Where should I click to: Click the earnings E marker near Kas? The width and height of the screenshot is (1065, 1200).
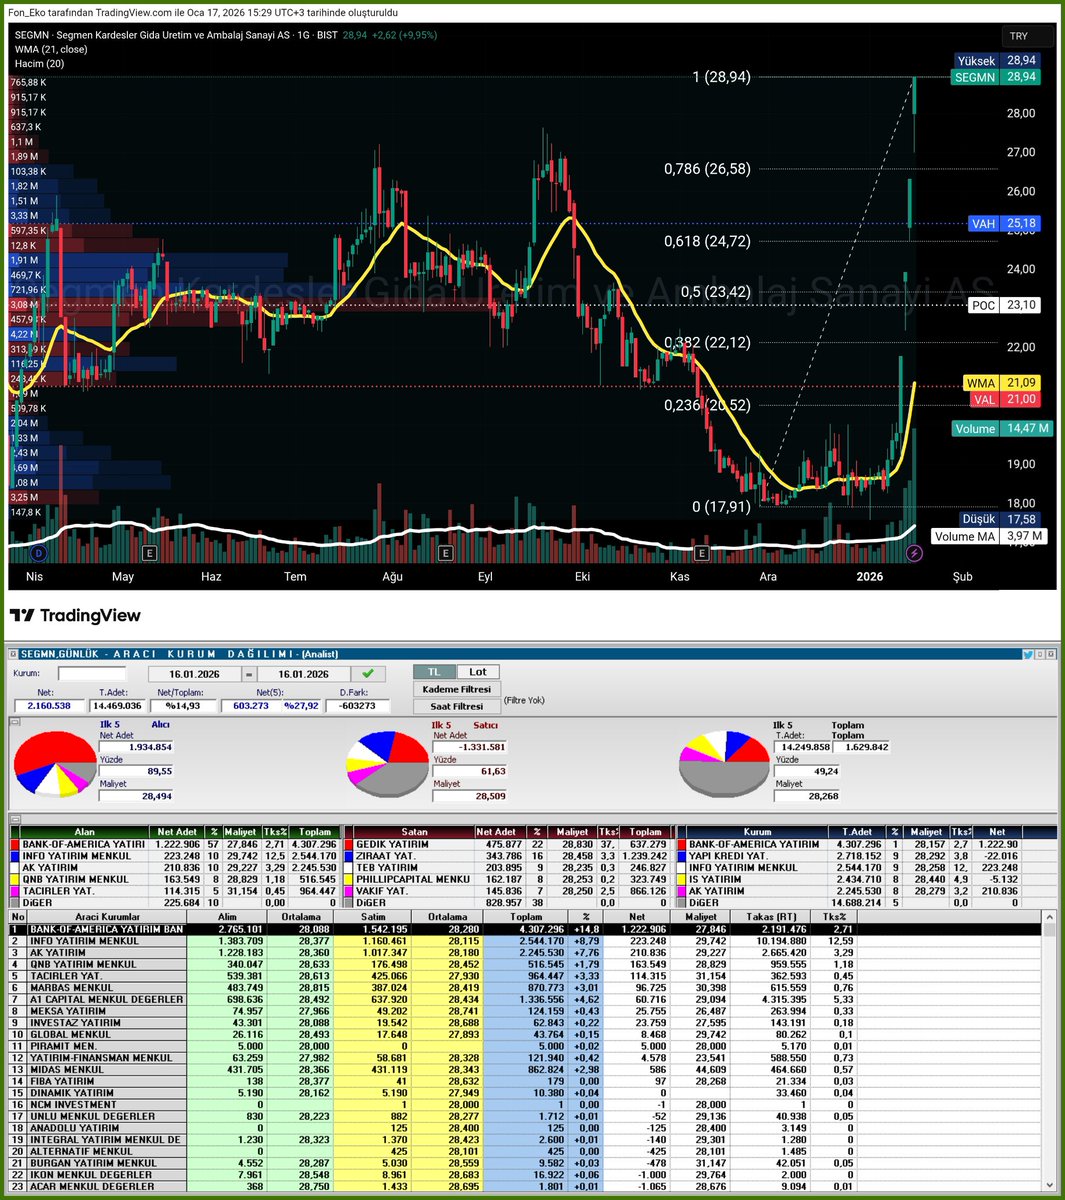tap(703, 553)
